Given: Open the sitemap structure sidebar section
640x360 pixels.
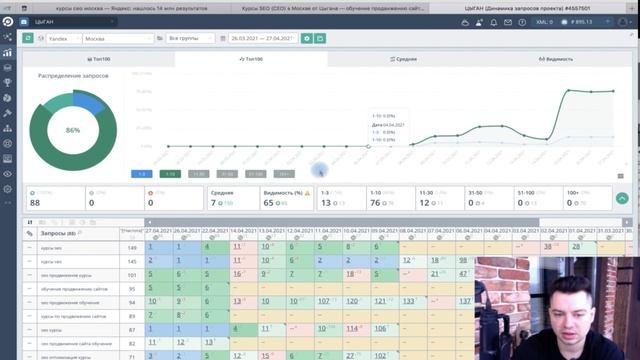Looking at the screenshot, I should tap(8, 128).
